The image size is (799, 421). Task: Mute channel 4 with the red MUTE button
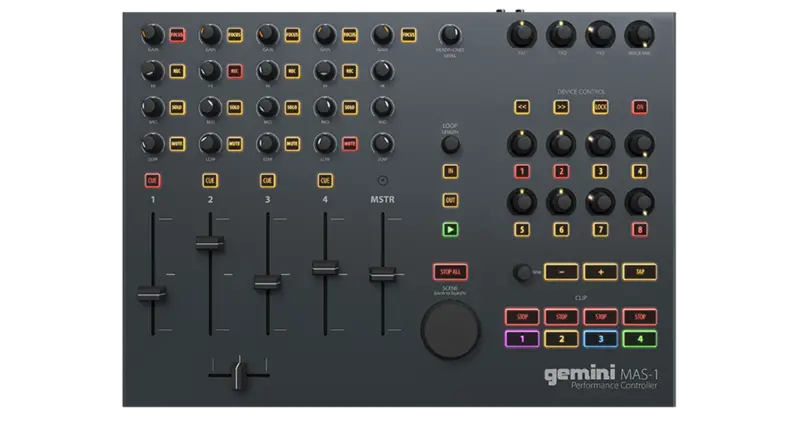pos(350,144)
